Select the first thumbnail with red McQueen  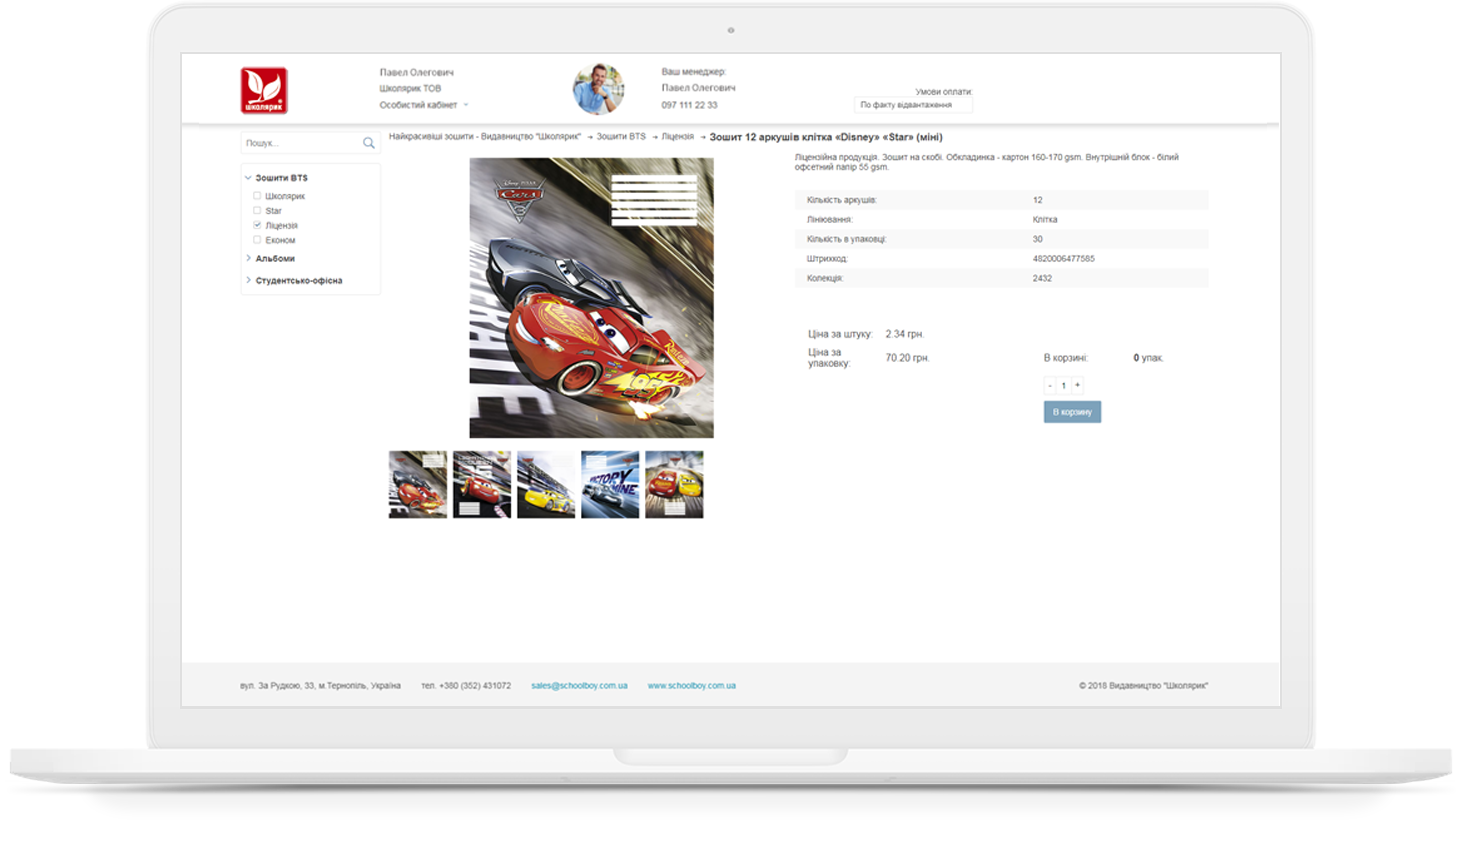[418, 484]
